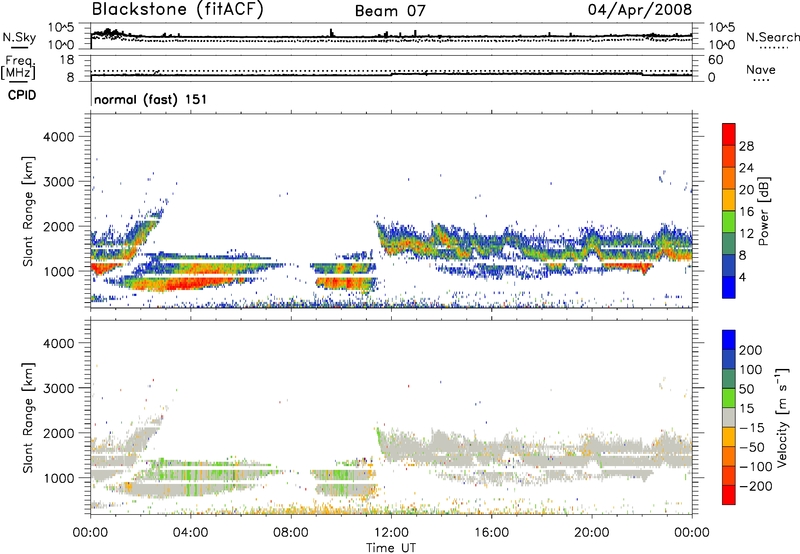Screen dimensions: 800x554
Task: Select the "N.Sky" legend label
Action: [19, 37]
